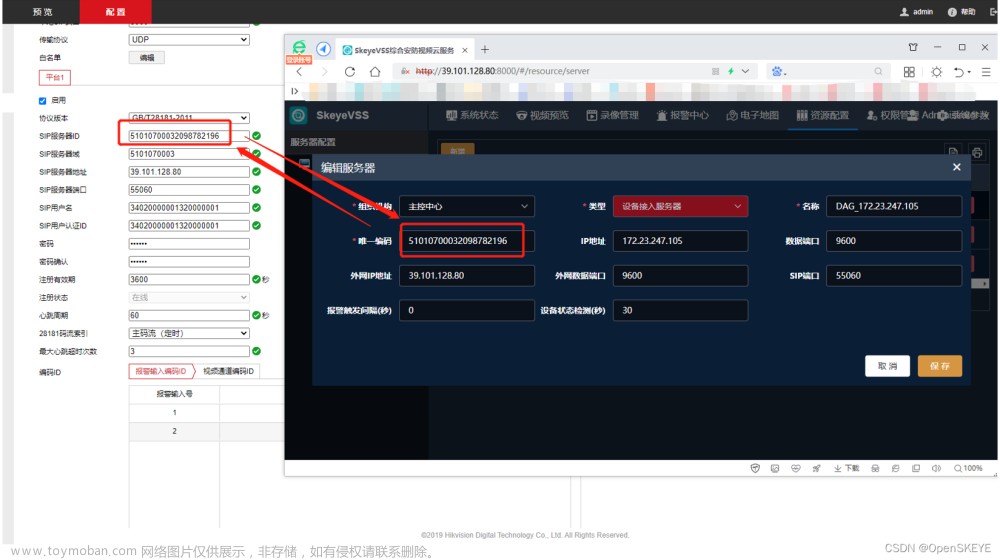Toggle the platform enable checkbox

pyautogui.click(x=43, y=101)
